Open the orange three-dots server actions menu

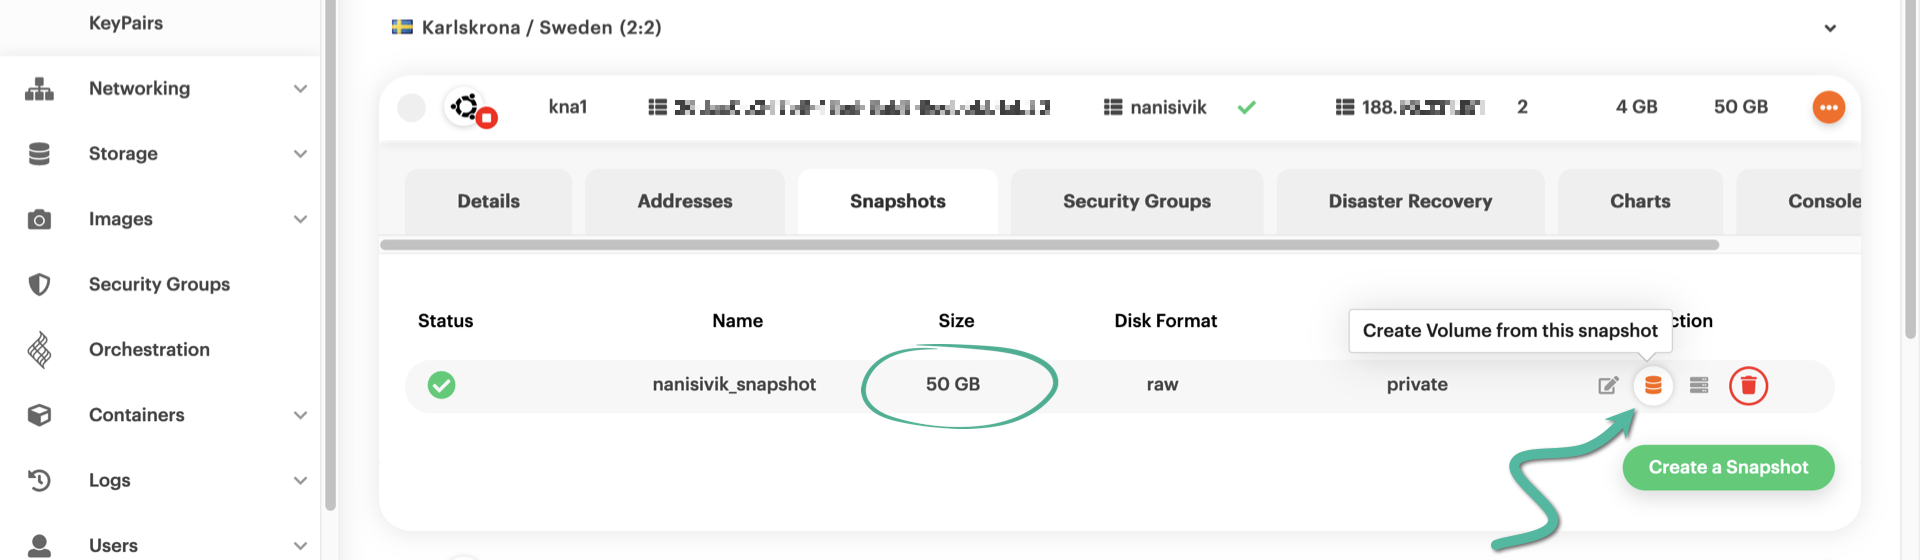click(x=1828, y=107)
